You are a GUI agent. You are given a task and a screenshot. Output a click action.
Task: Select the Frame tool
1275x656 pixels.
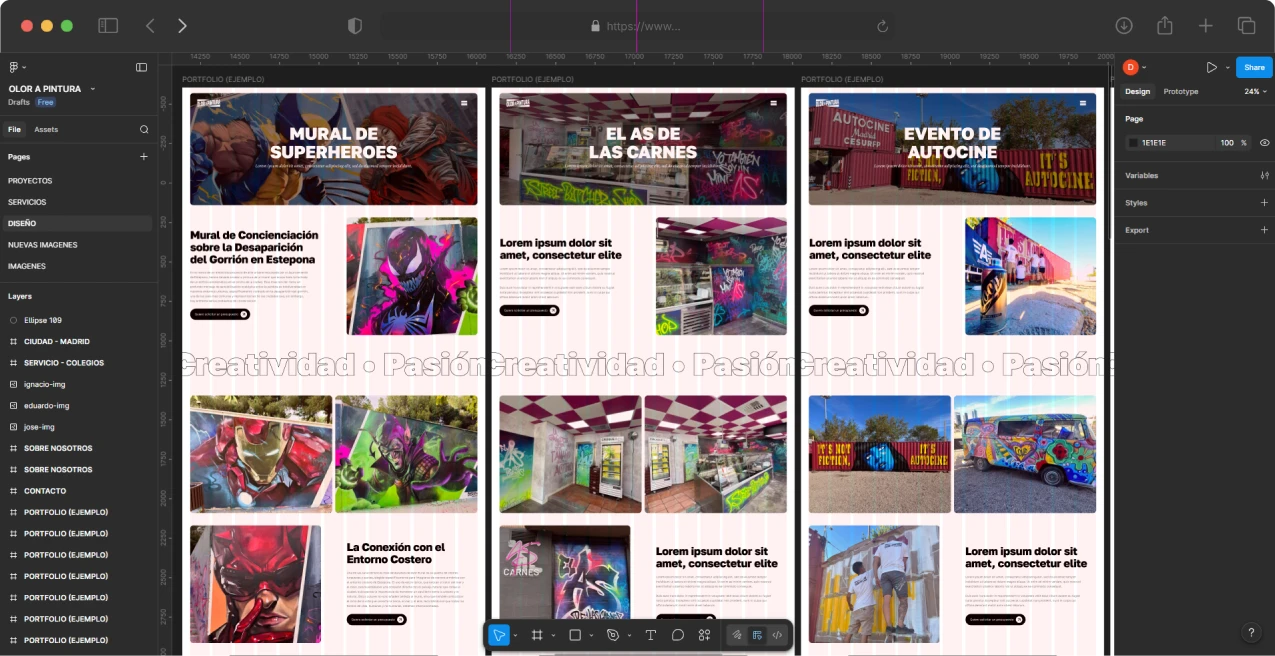coord(537,635)
